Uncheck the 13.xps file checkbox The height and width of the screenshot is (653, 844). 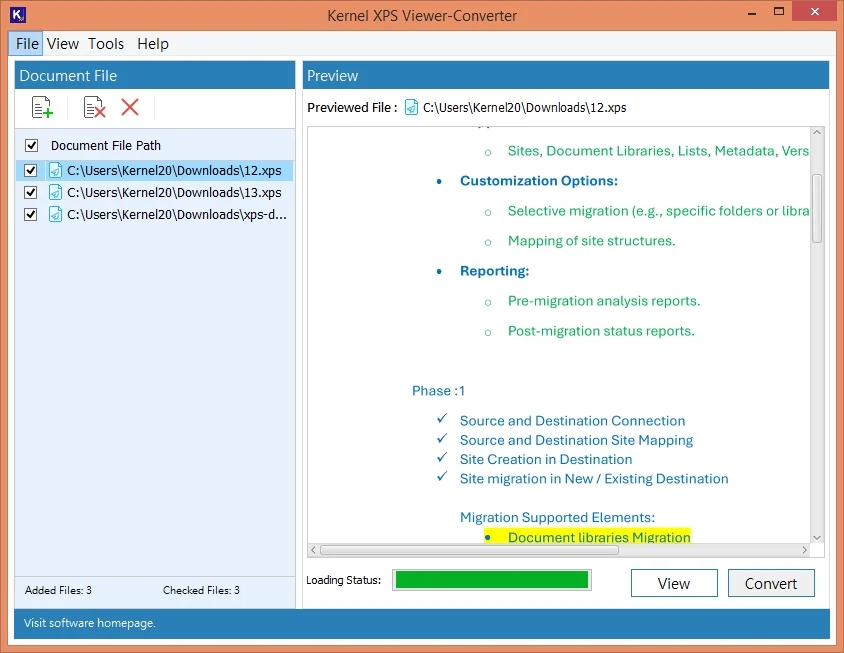31,193
